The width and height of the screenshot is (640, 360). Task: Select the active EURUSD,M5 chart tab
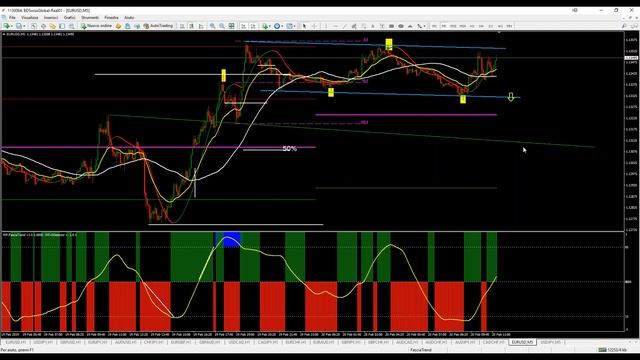pyautogui.click(x=522, y=342)
